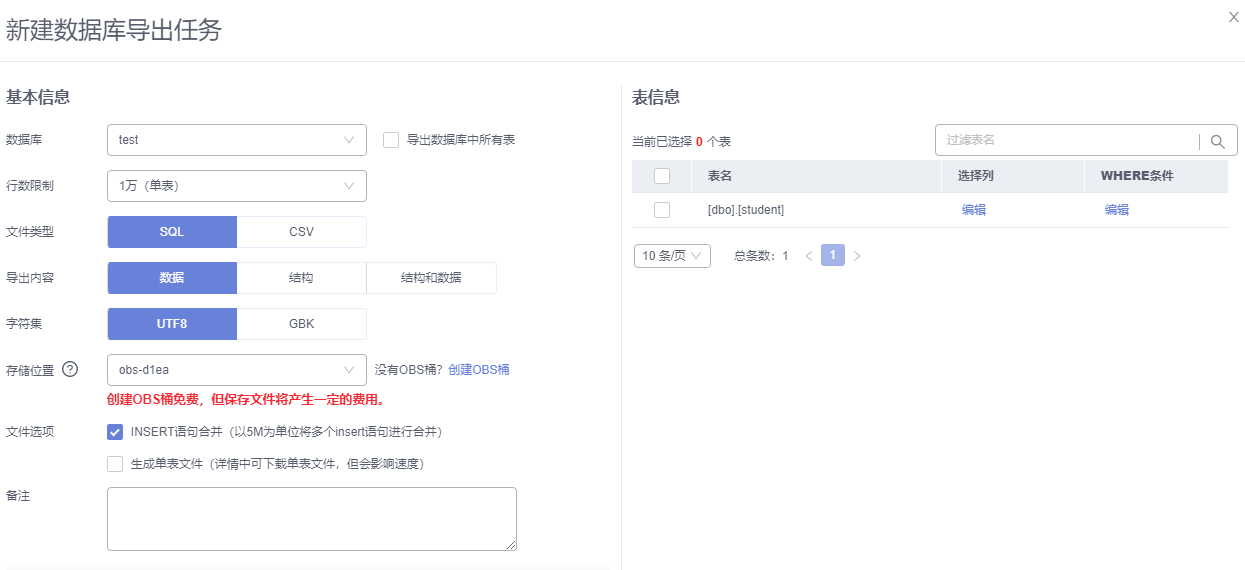This screenshot has width=1245, height=570.
Task: Choose 结构和数据 as export content
Action: 432,278
